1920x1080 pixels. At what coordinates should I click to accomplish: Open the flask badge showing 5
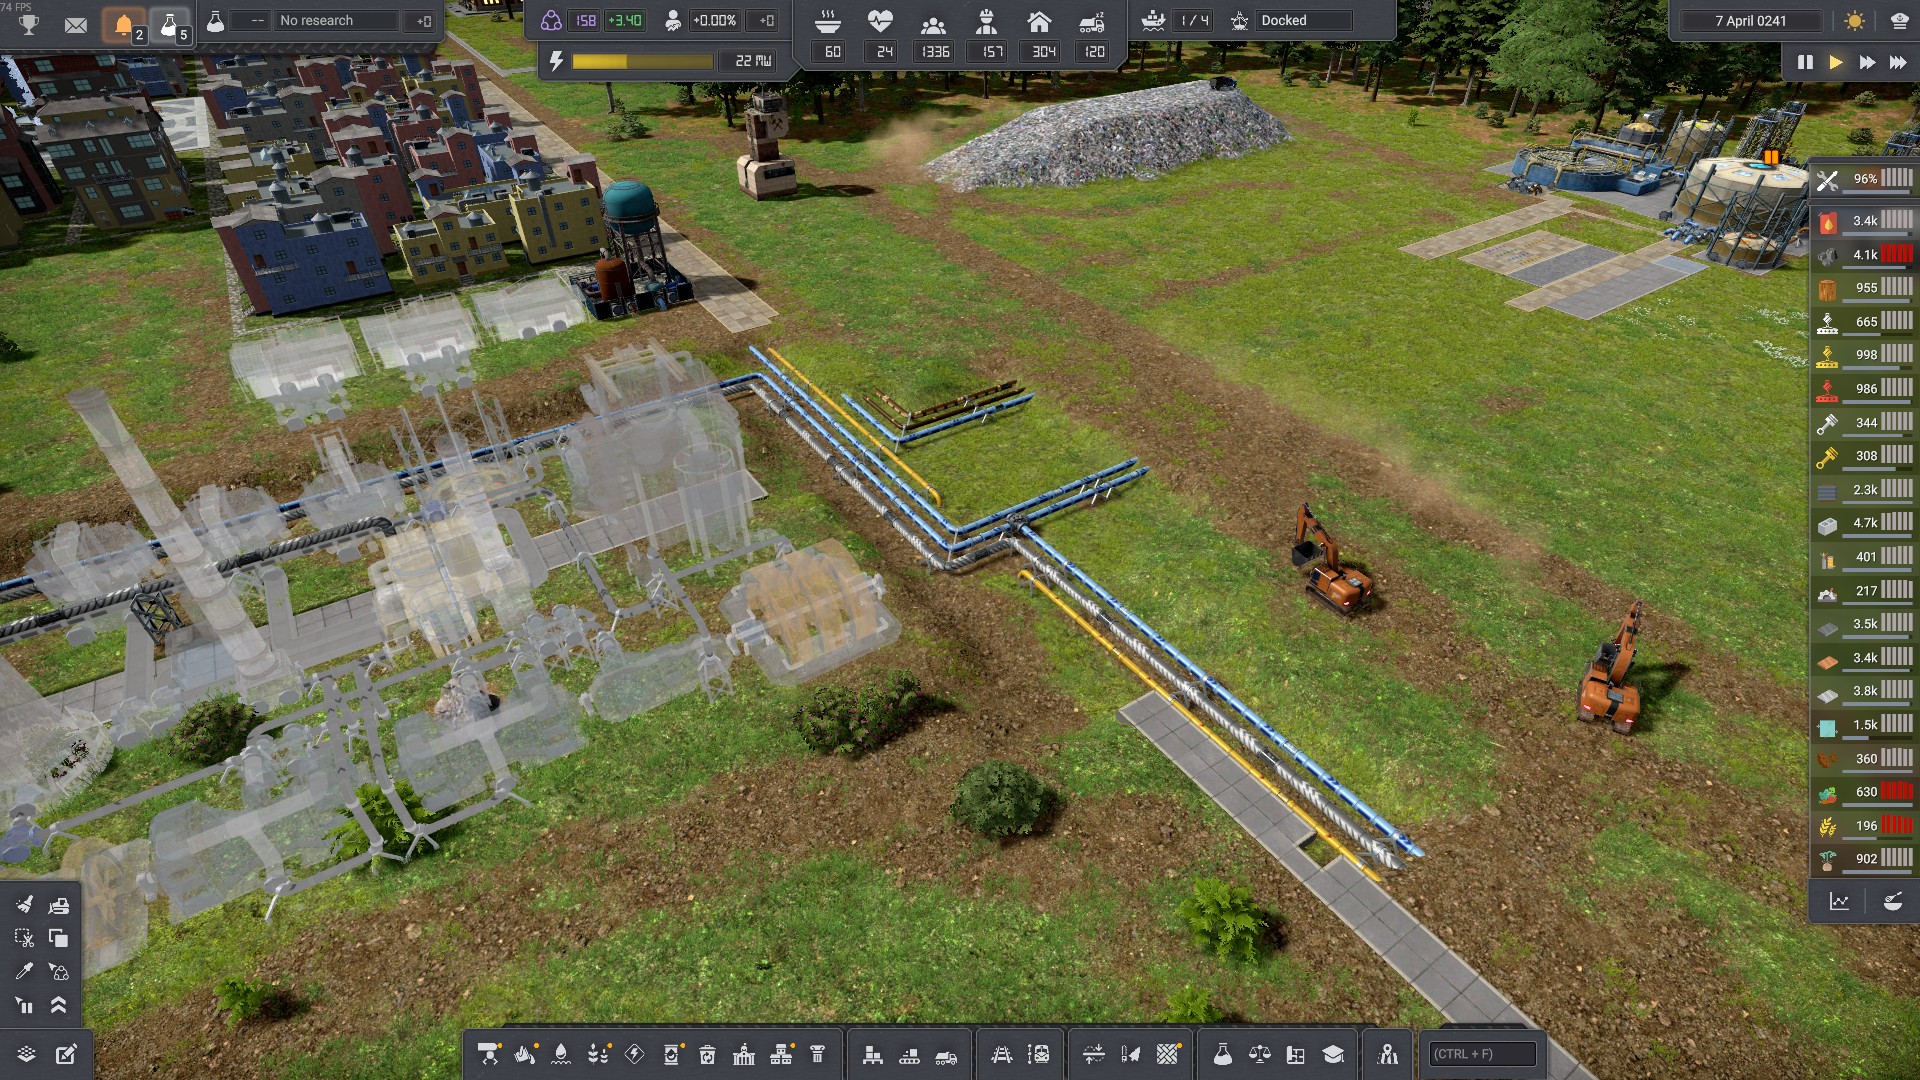[171, 26]
